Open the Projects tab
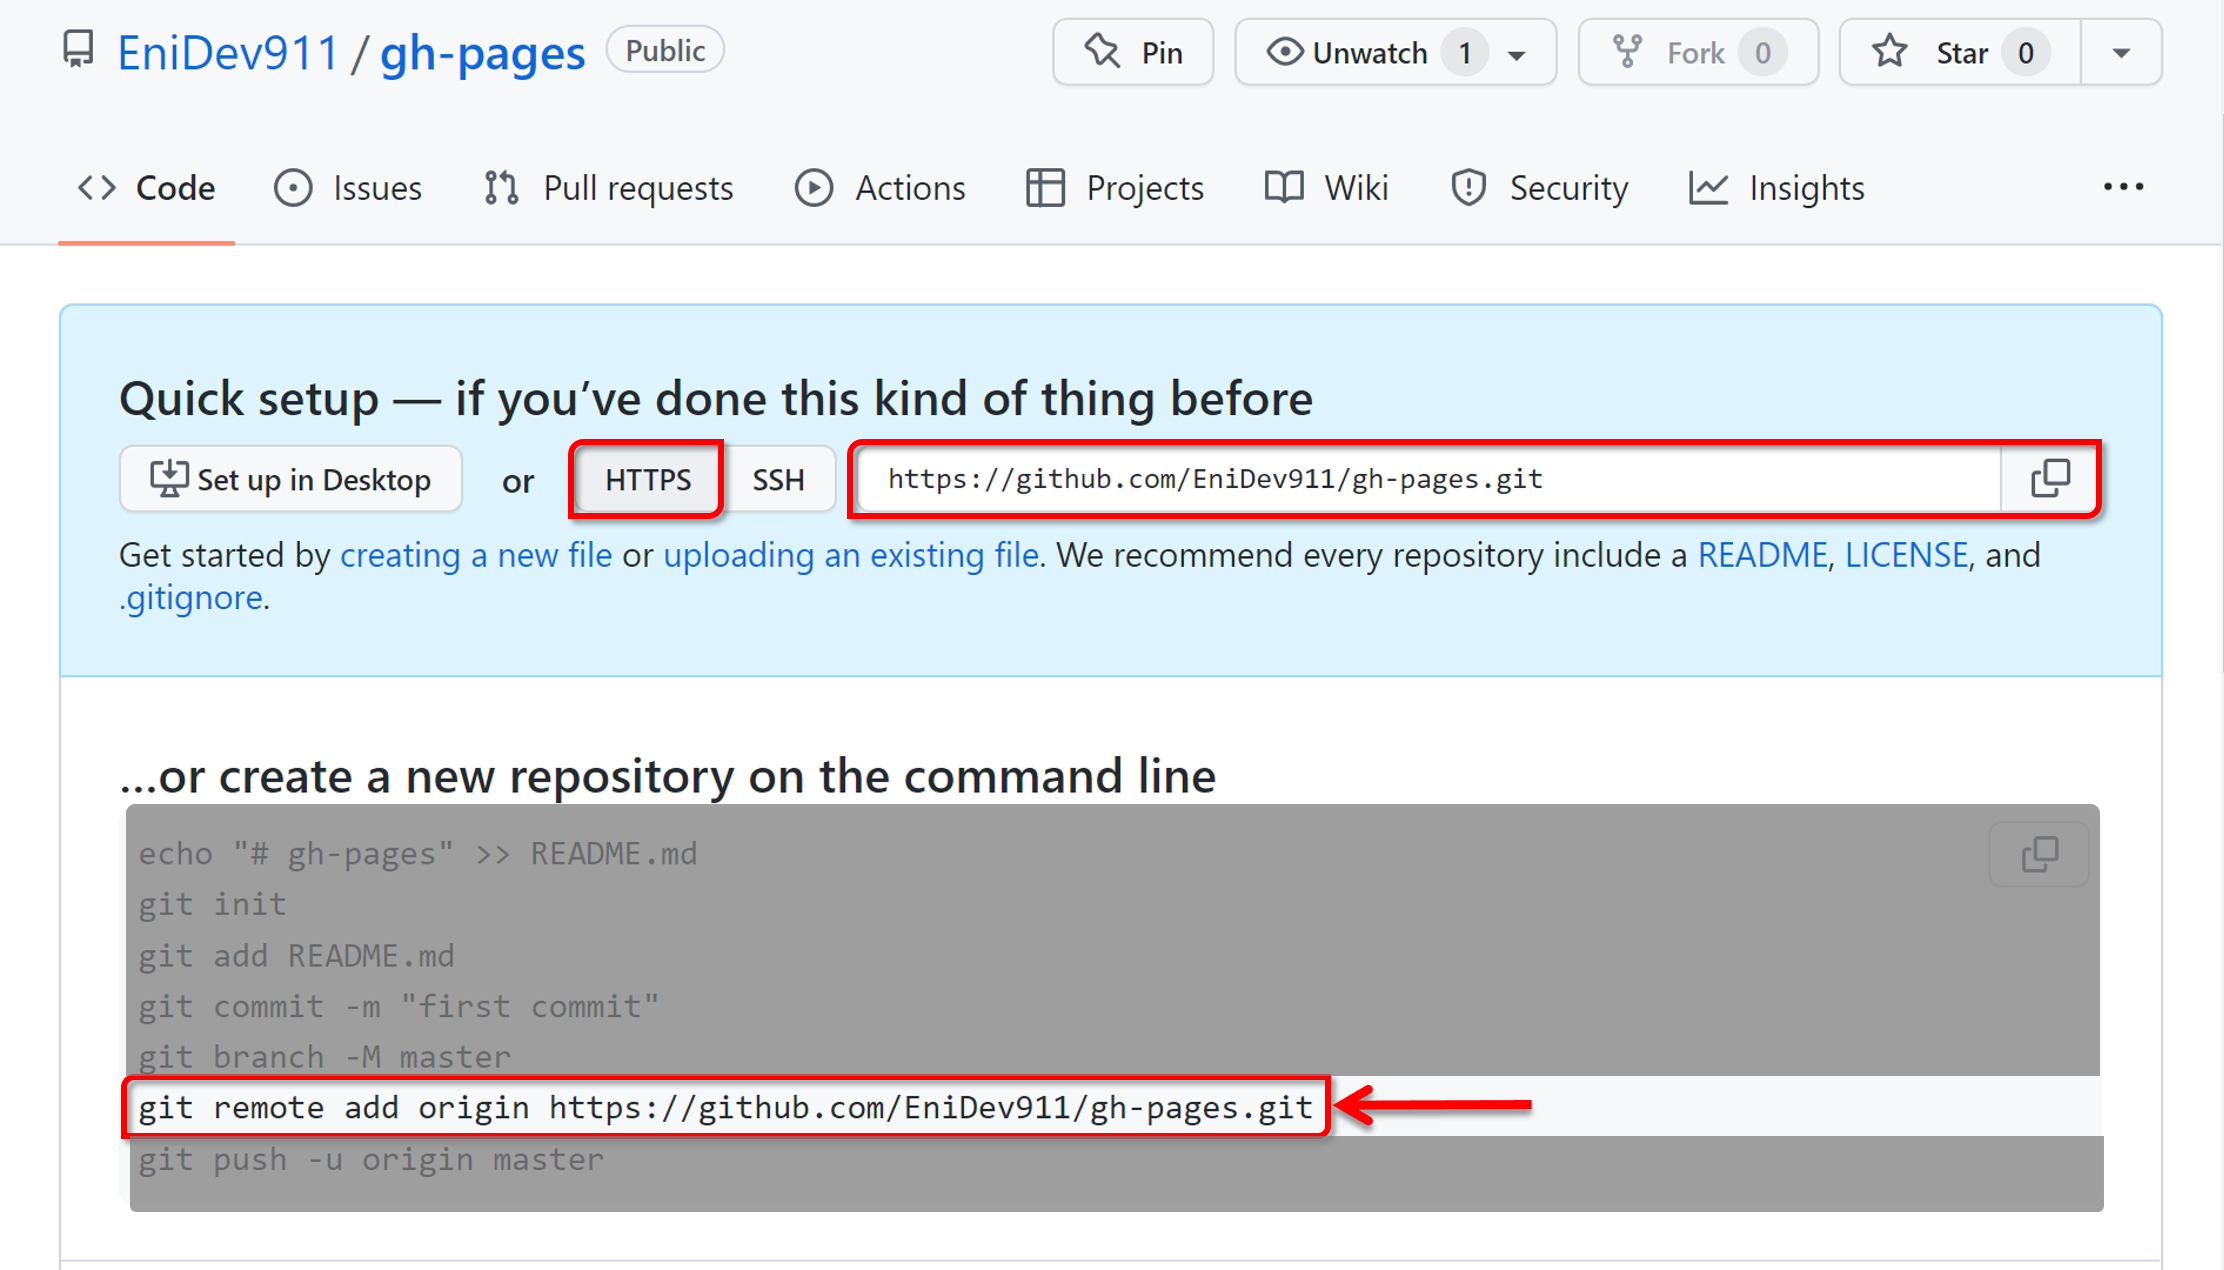 (x=1115, y=188)
